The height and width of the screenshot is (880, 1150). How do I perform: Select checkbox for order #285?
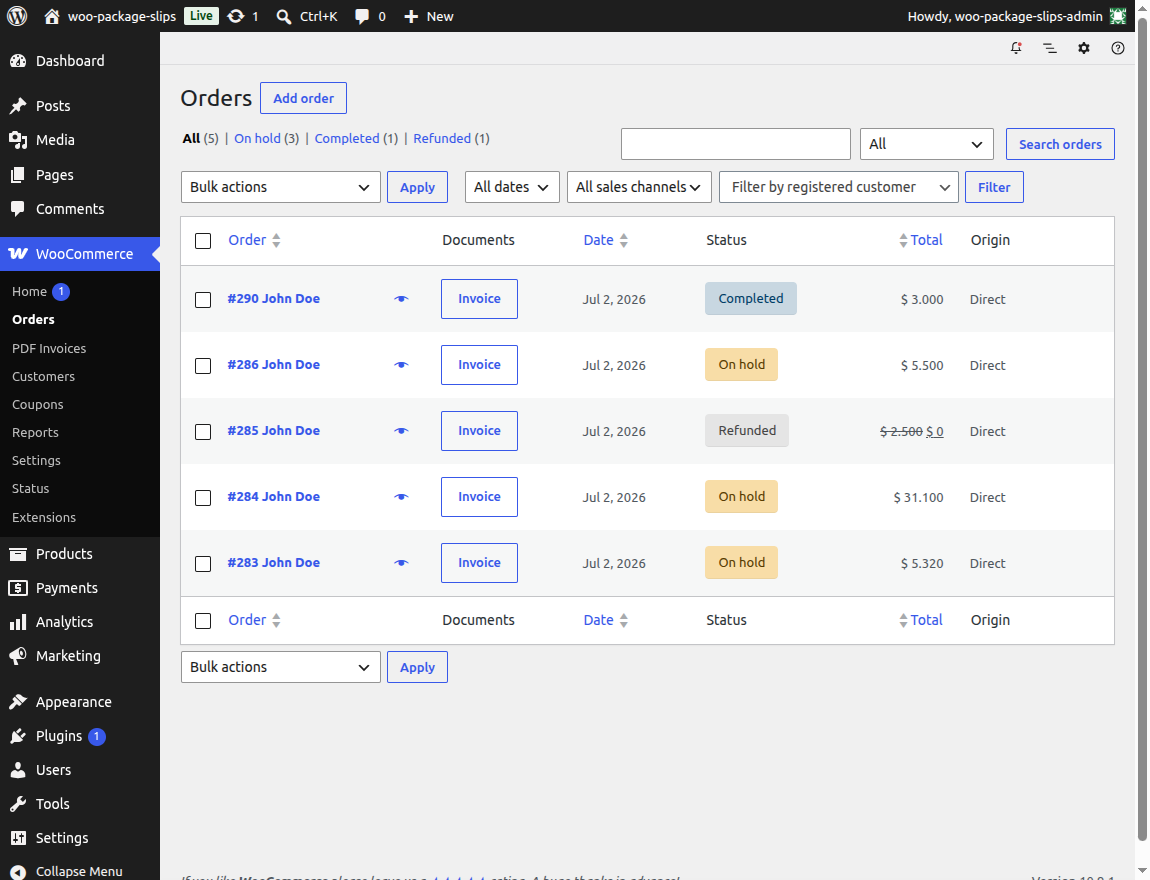(x=203, y=431)
